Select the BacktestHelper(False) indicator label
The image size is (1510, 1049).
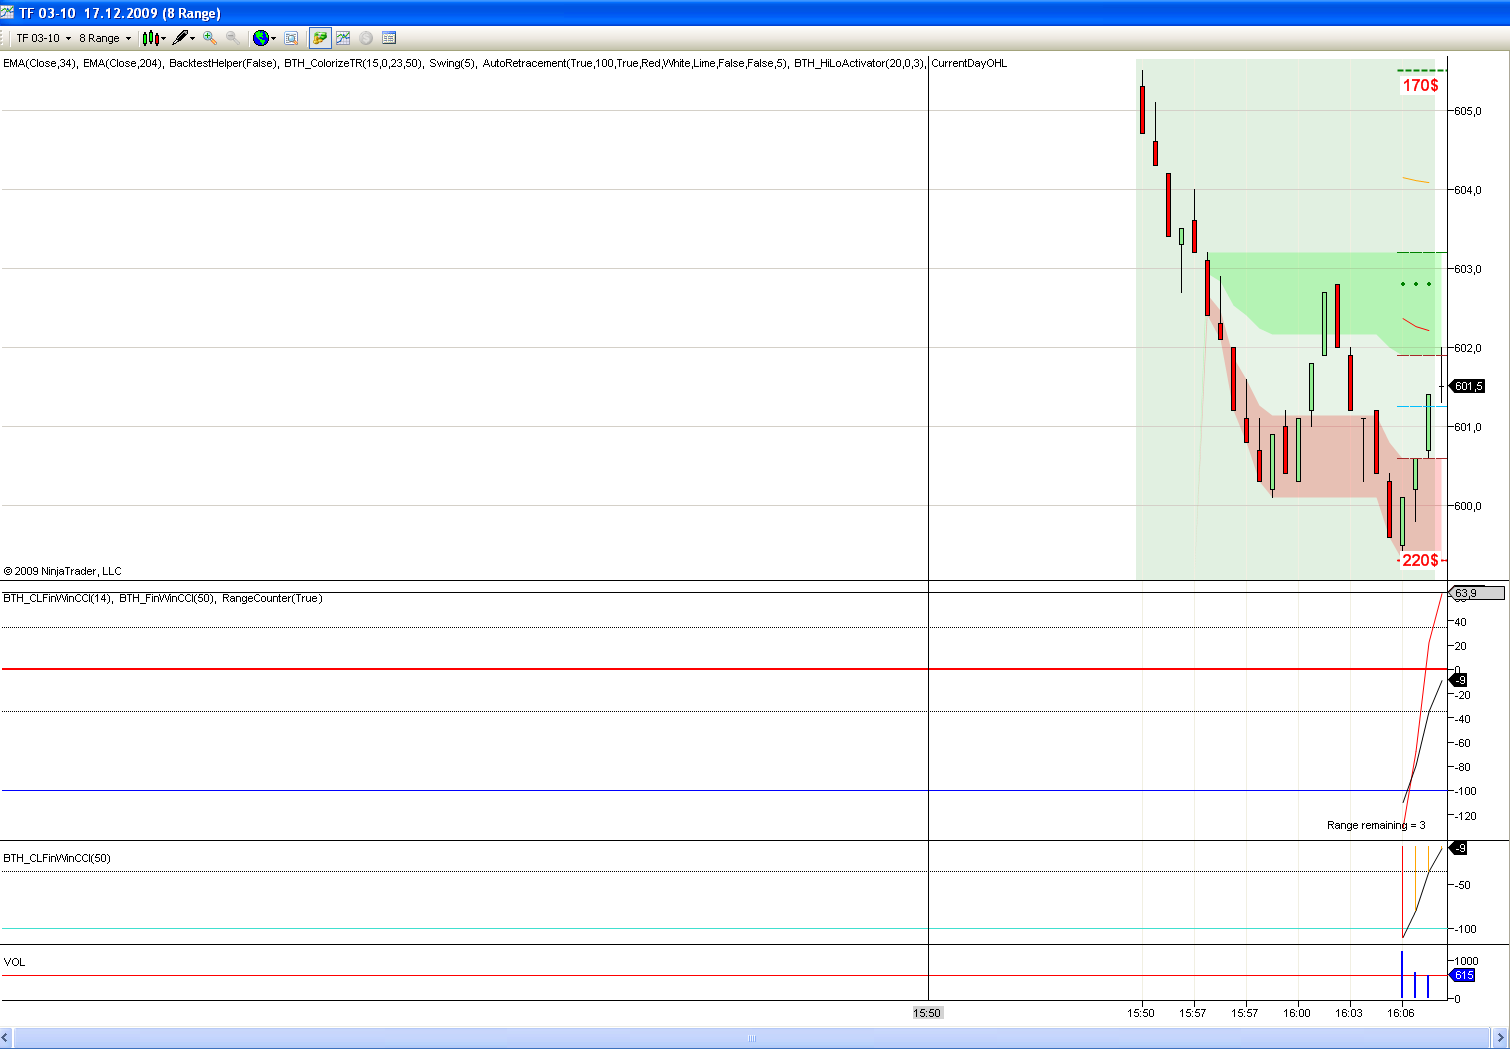[x=224, y=63]
